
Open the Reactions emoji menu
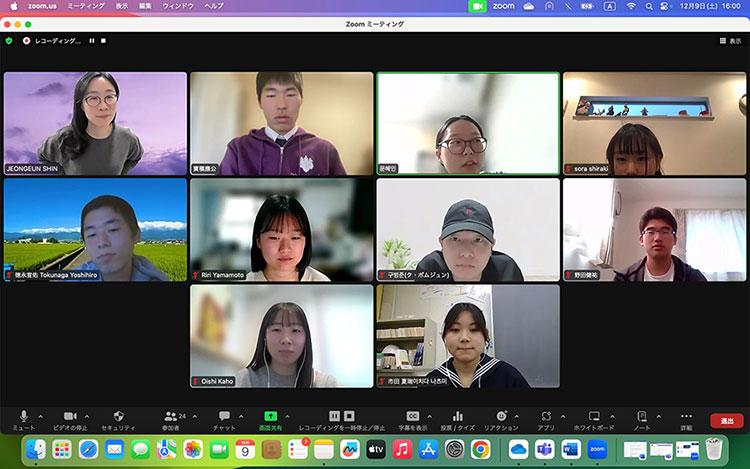501,416
